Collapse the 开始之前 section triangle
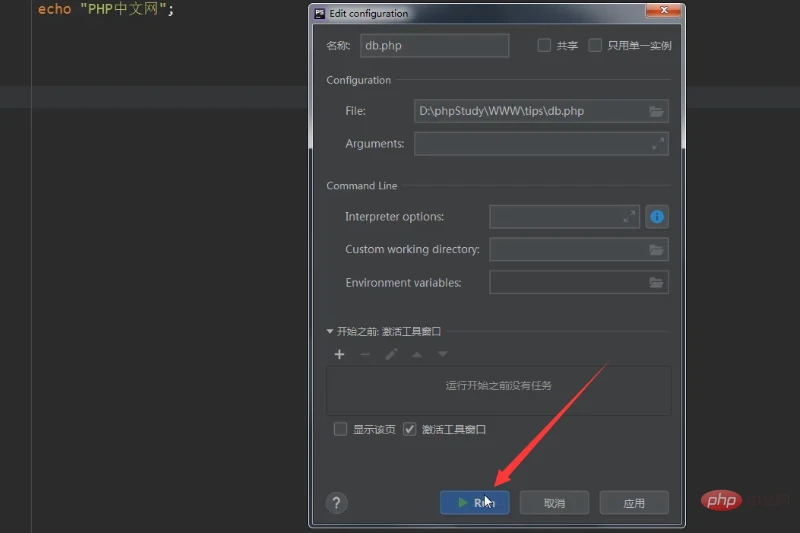The height and width of the screenshot is (533, 800). coord(330,332)
